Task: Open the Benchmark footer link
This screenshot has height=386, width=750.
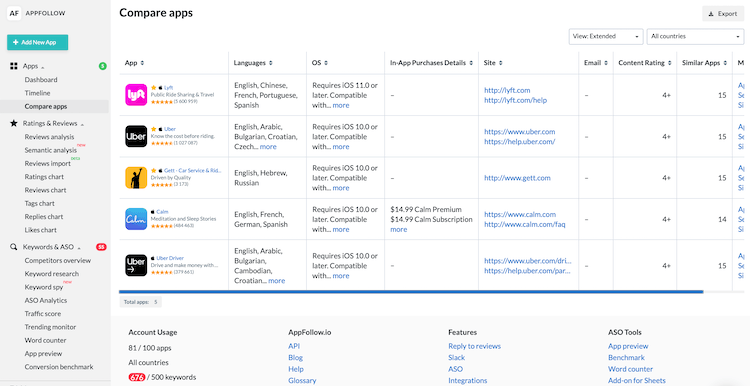Action: 626,358
